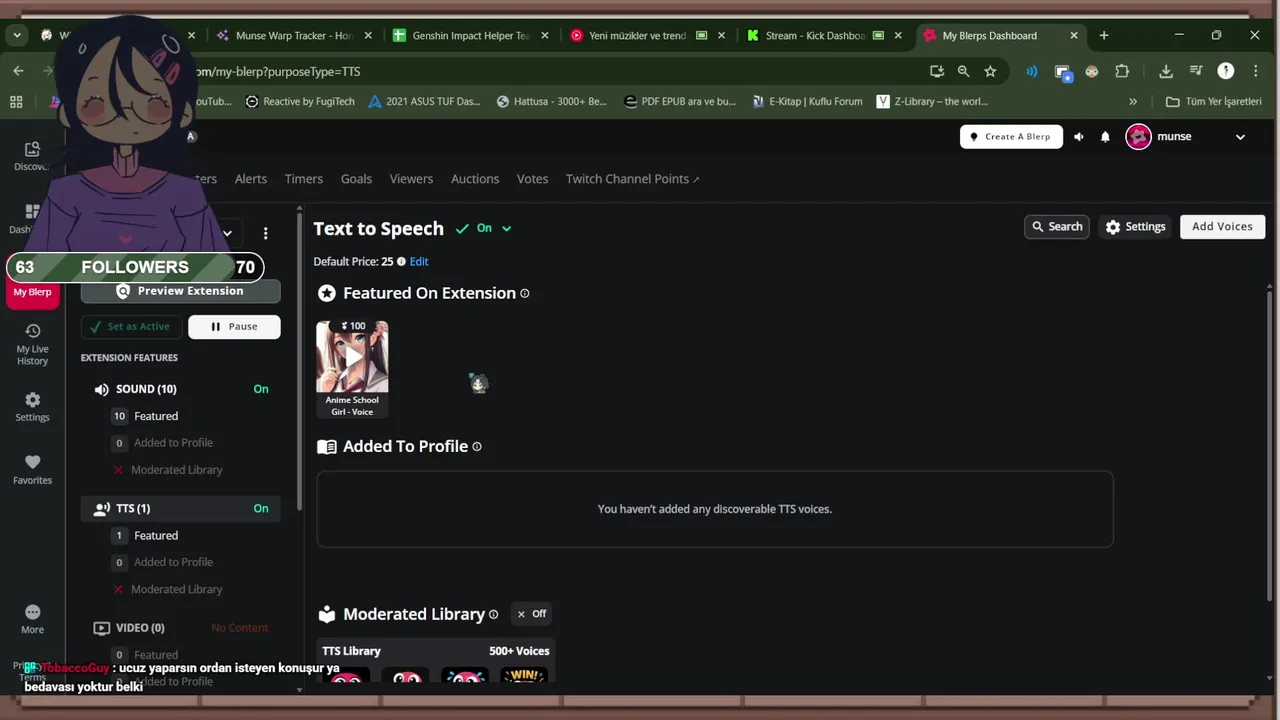Toggle TTS (1) On status
Screen dimensions: 1280x720
tap(261, 509)
